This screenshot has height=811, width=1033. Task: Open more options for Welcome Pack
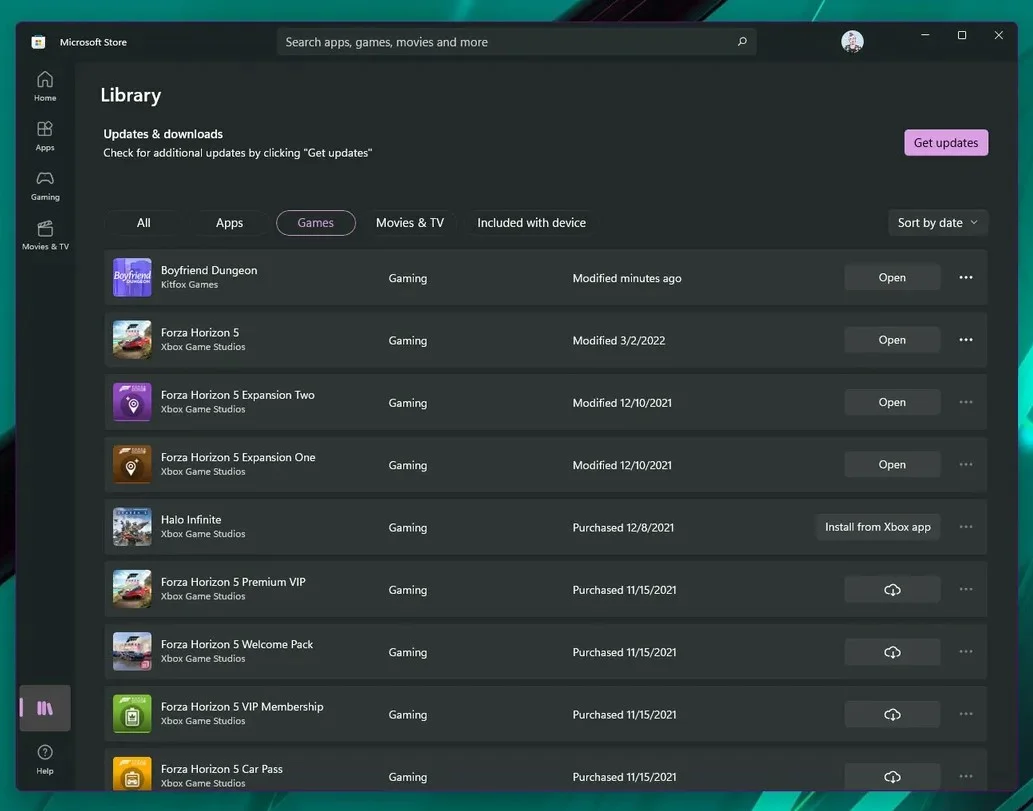pos(966,652)
